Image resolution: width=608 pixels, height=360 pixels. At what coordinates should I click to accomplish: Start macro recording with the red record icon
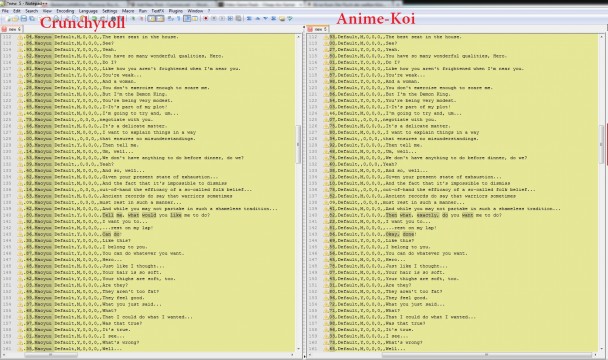pos(206,19)
